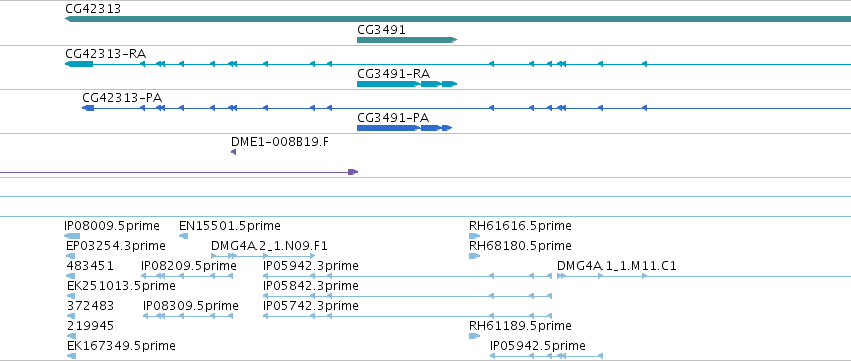This screenshot has width=851, height=361.
Task: Select the IP08009.5prime EST glyph
Action: (x=72, y=236)
